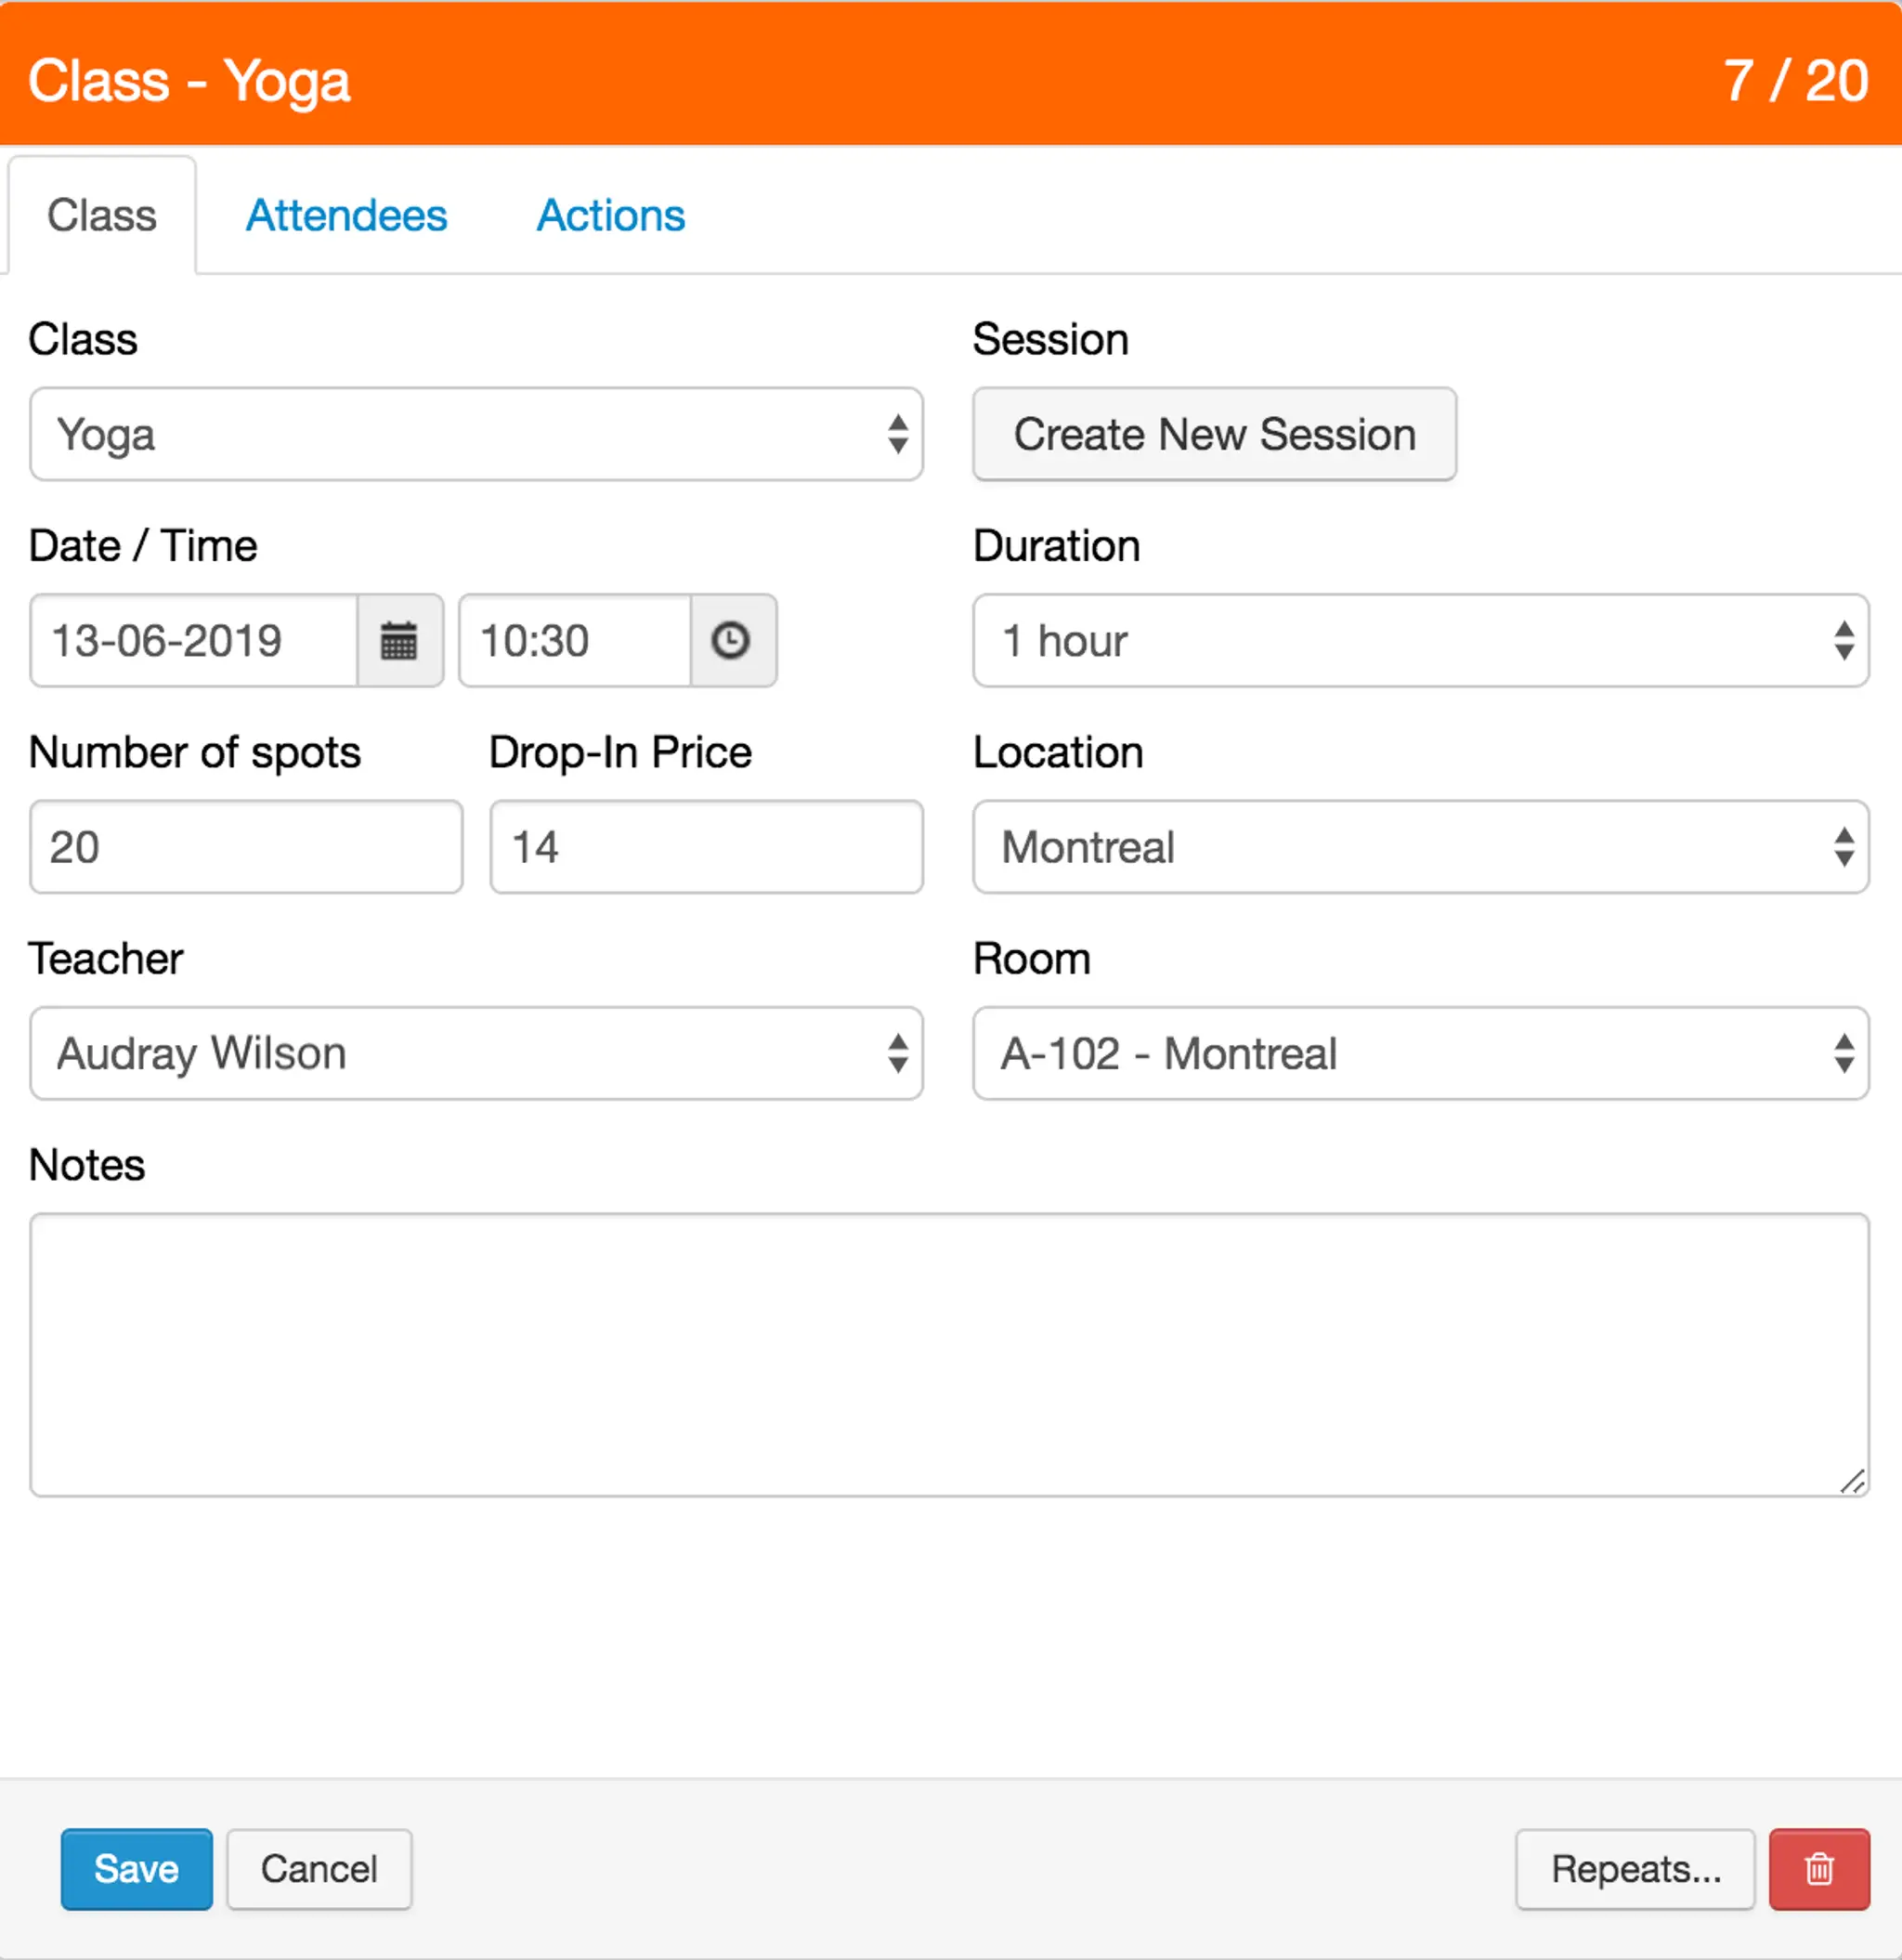Open the Location dropdown showing Montreal
This screenshot has height=1960, width=1902.
click(1420, 847)
